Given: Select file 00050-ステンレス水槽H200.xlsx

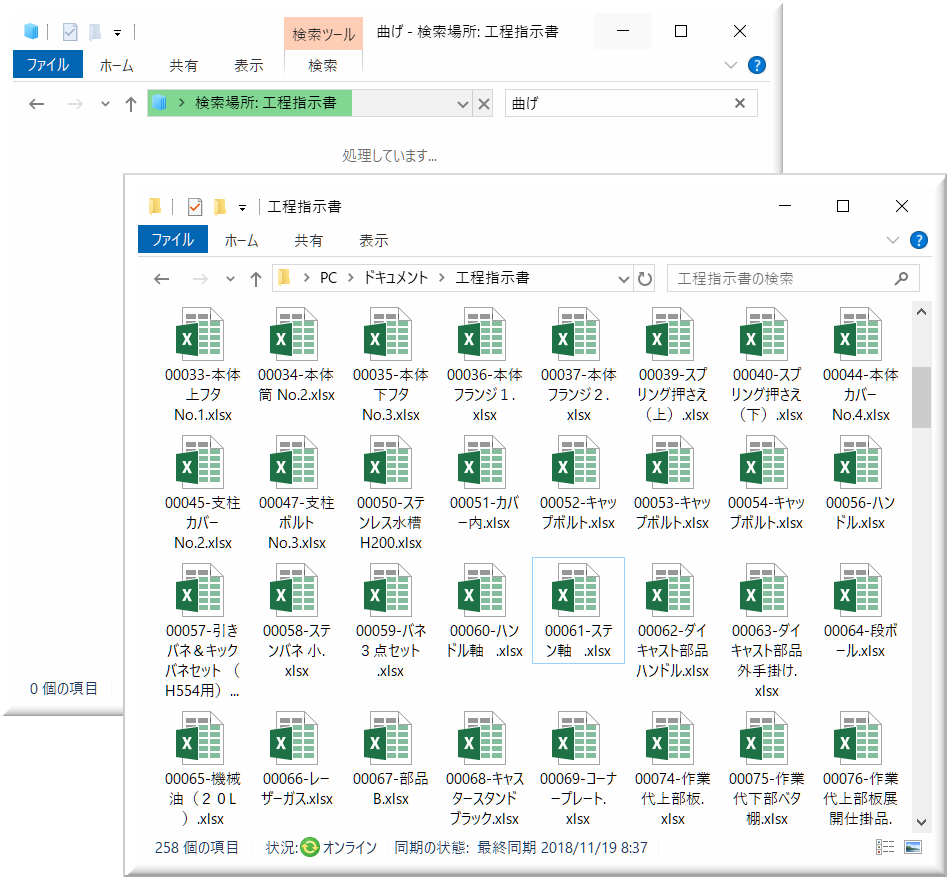Looking at the screenshot, I should pyautogui.click(x=391, y=493).
